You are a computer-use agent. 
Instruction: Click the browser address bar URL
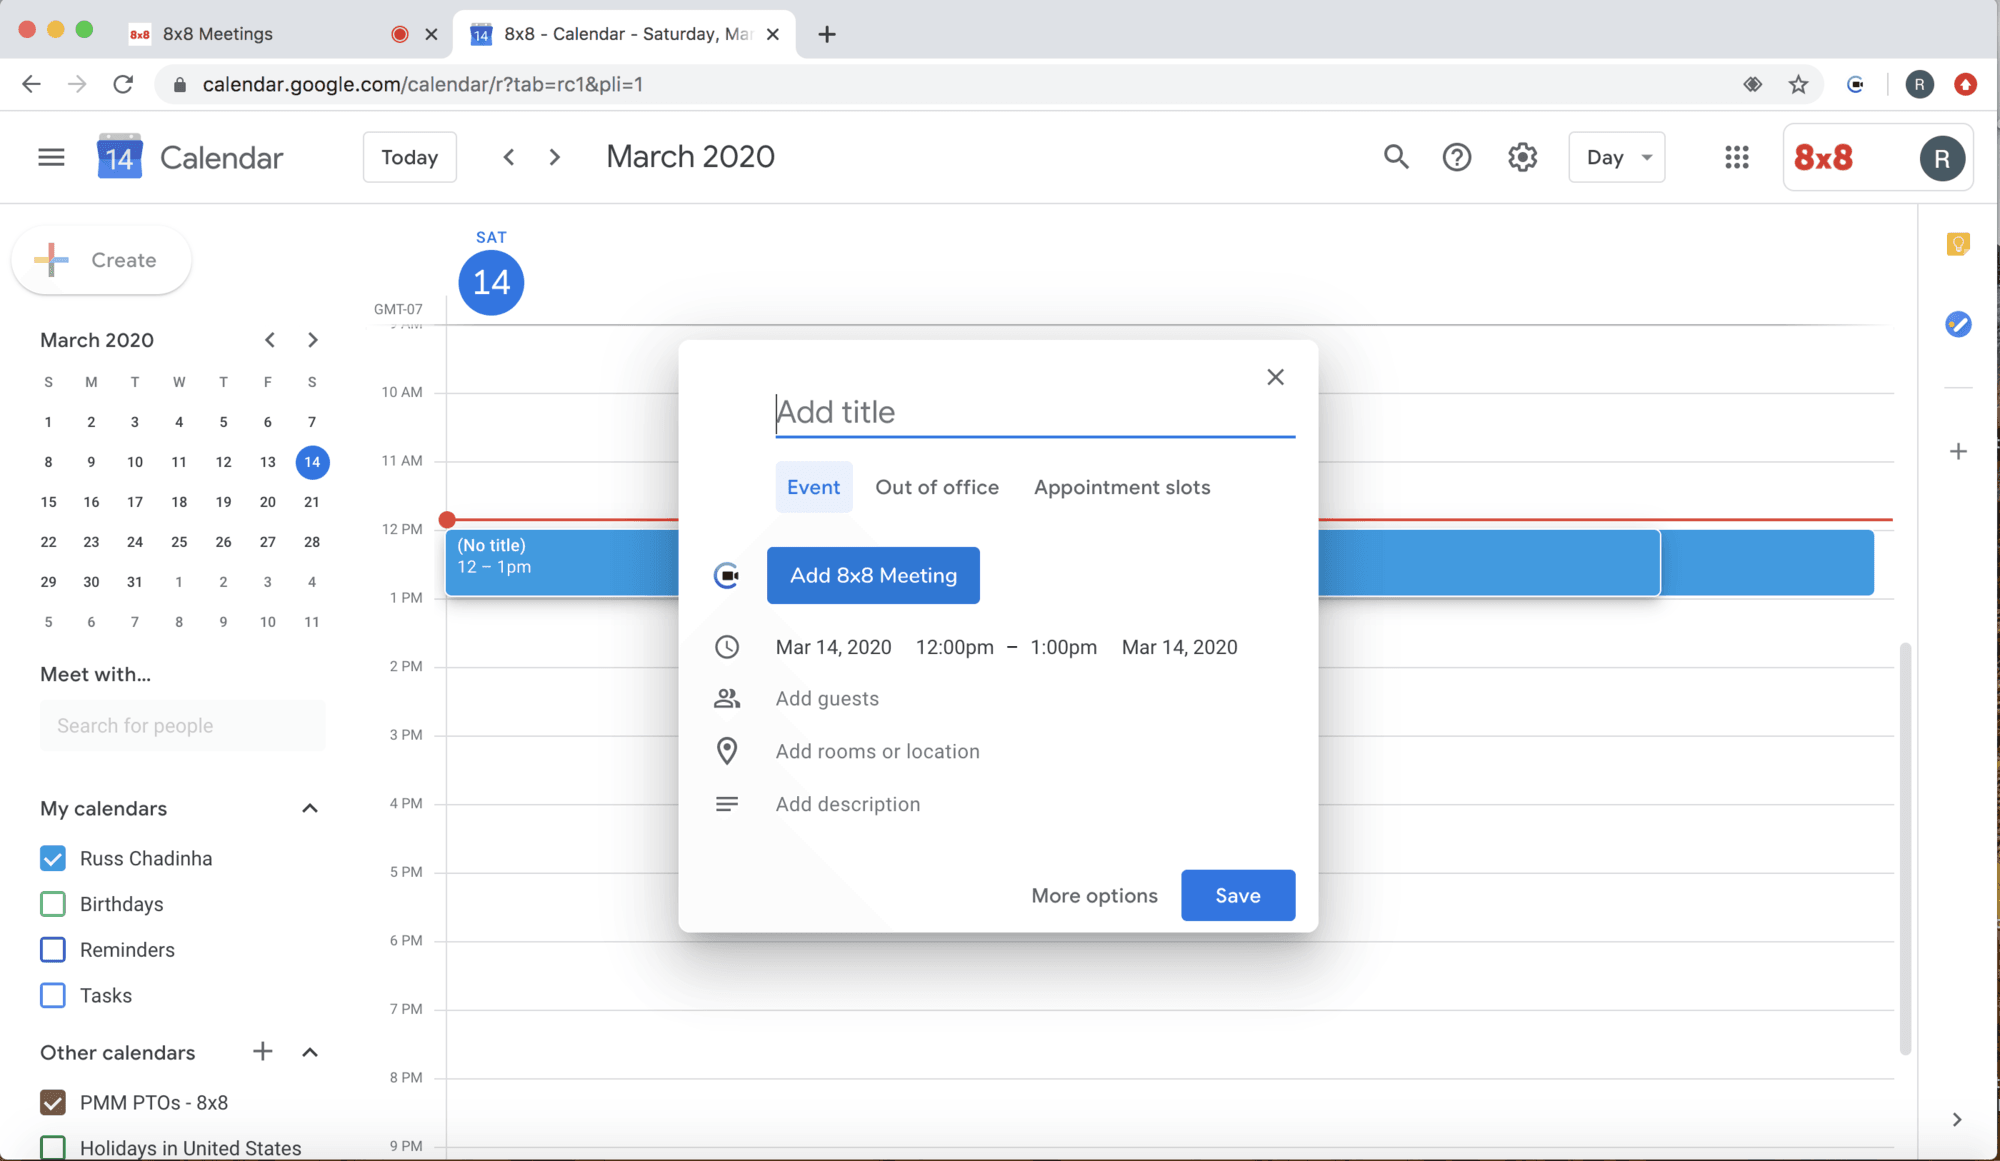pyautogui.click(x=422, y=84)
